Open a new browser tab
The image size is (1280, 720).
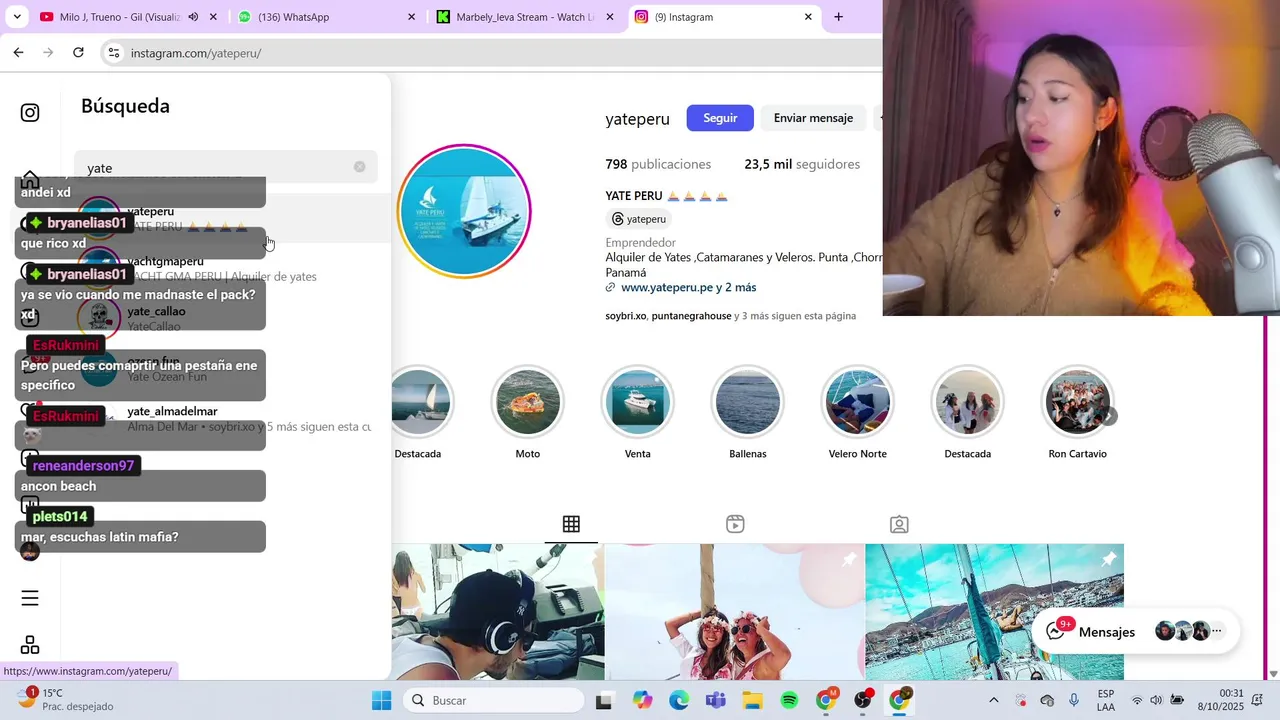[838, 17]
